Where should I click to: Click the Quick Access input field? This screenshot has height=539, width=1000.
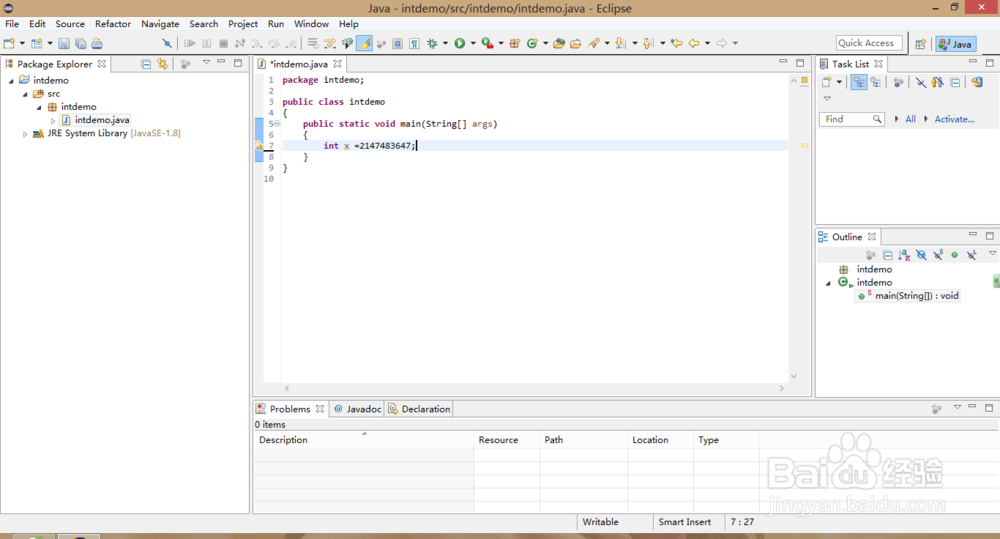[x=869, y=43]
